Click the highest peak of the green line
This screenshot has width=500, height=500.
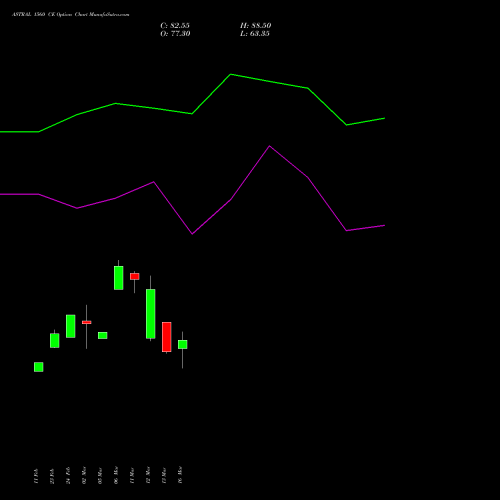[231, 74]
